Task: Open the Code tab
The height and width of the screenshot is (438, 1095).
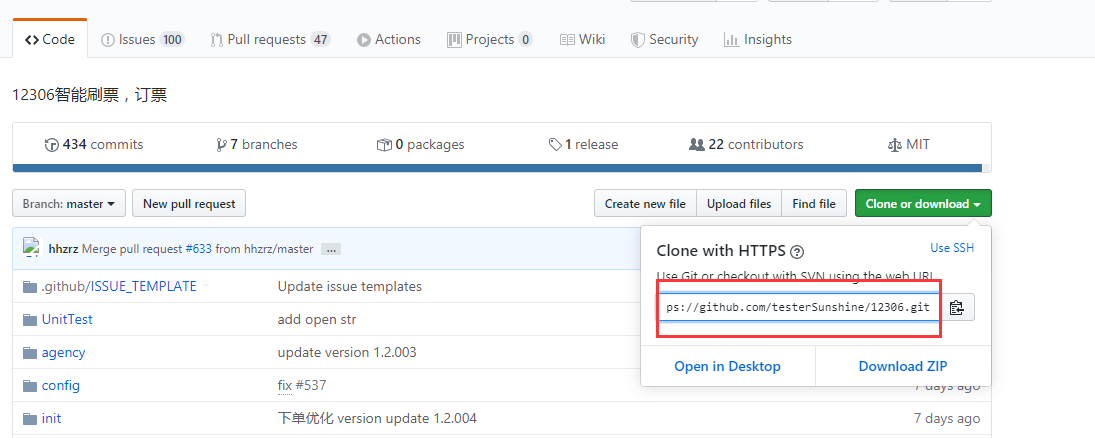Action: [x=50, y=39]
